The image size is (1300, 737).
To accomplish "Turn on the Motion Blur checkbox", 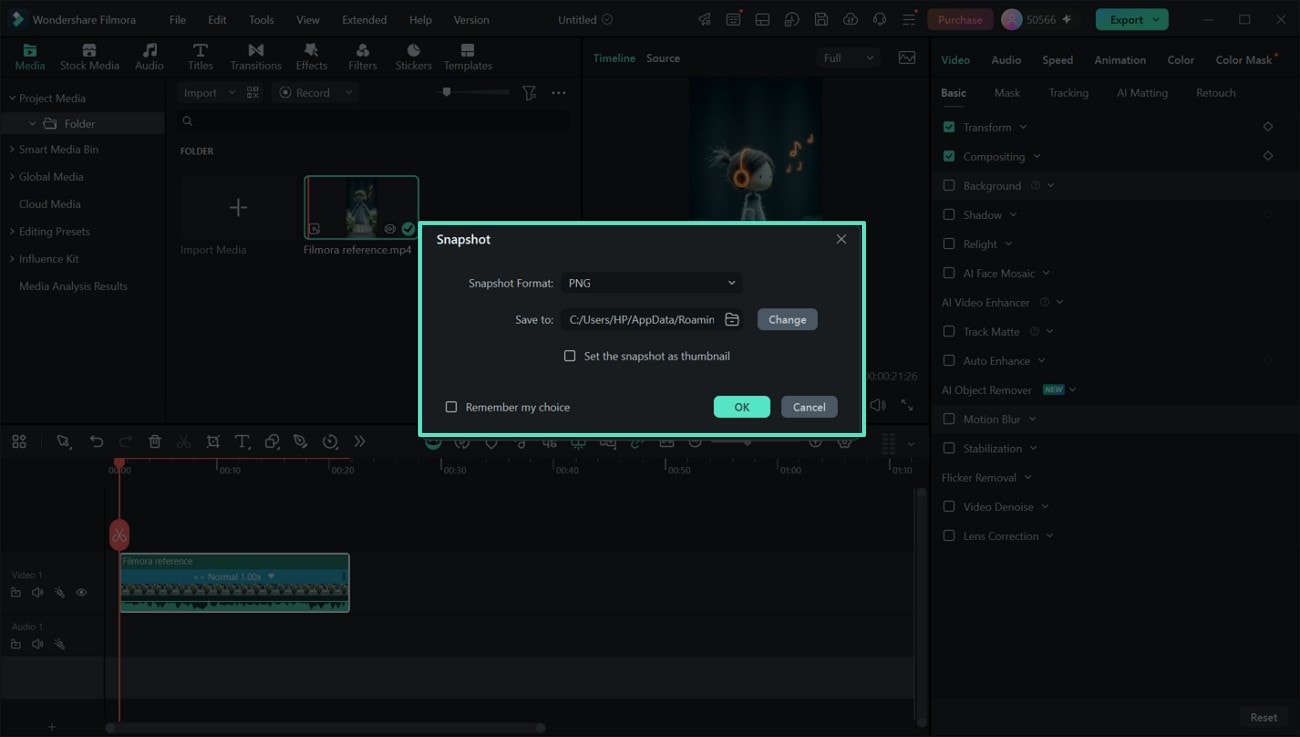I will 949,419.
